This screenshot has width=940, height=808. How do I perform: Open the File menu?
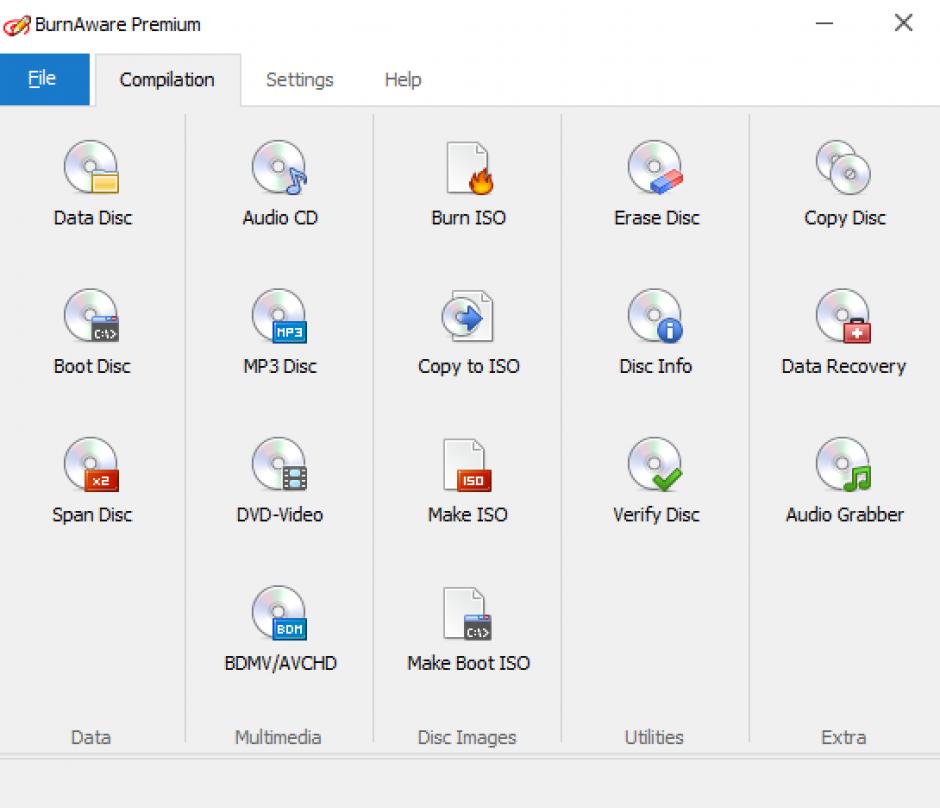click(44, 79)
